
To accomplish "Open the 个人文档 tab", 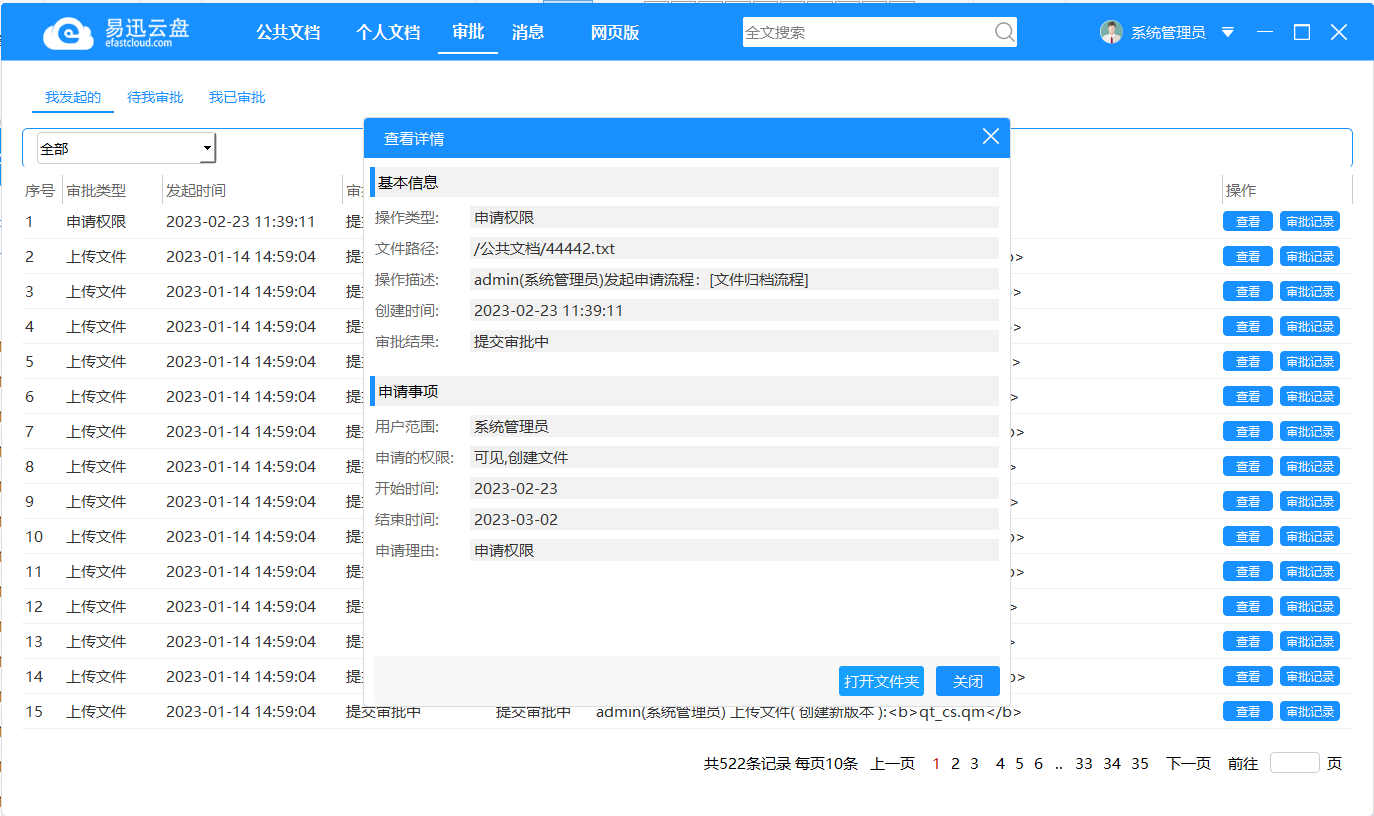I will pos(388,32).
